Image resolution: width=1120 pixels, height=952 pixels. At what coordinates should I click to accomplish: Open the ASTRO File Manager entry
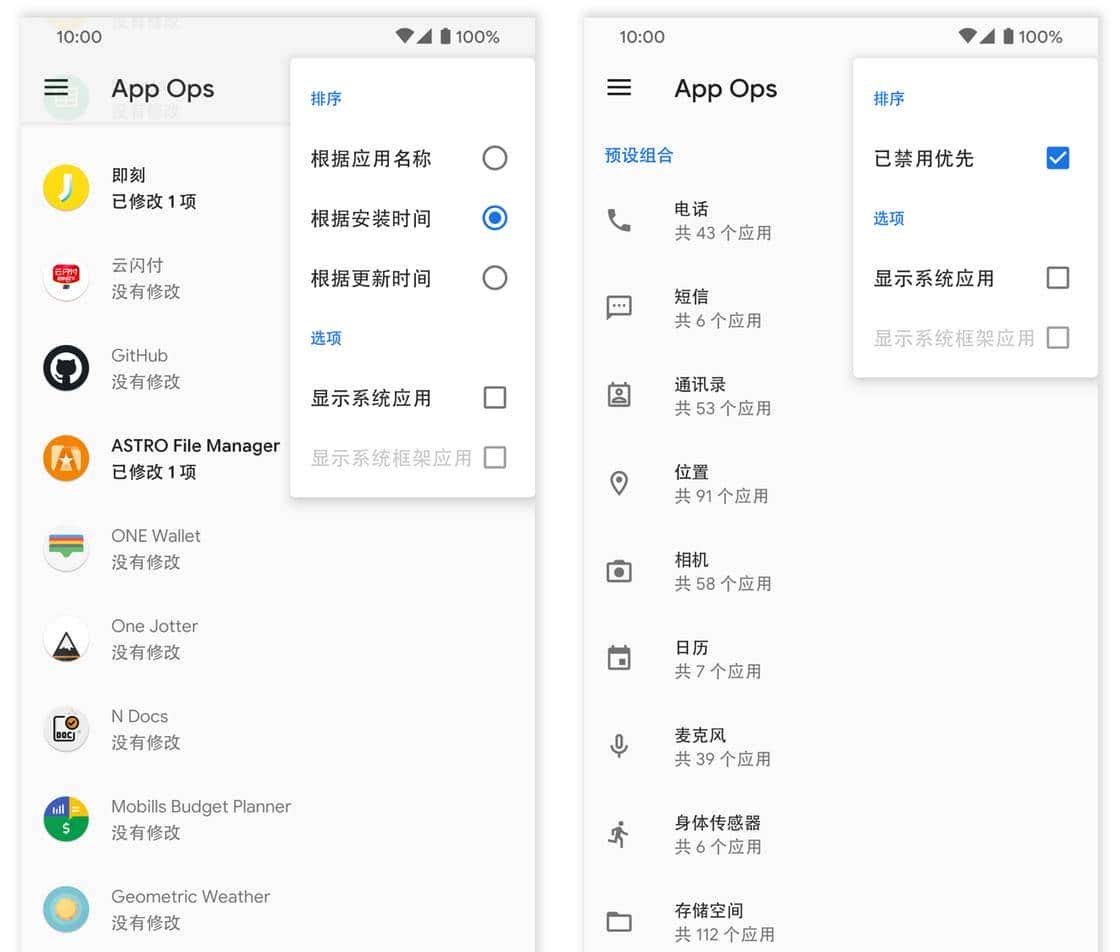[x=66, y=458]
